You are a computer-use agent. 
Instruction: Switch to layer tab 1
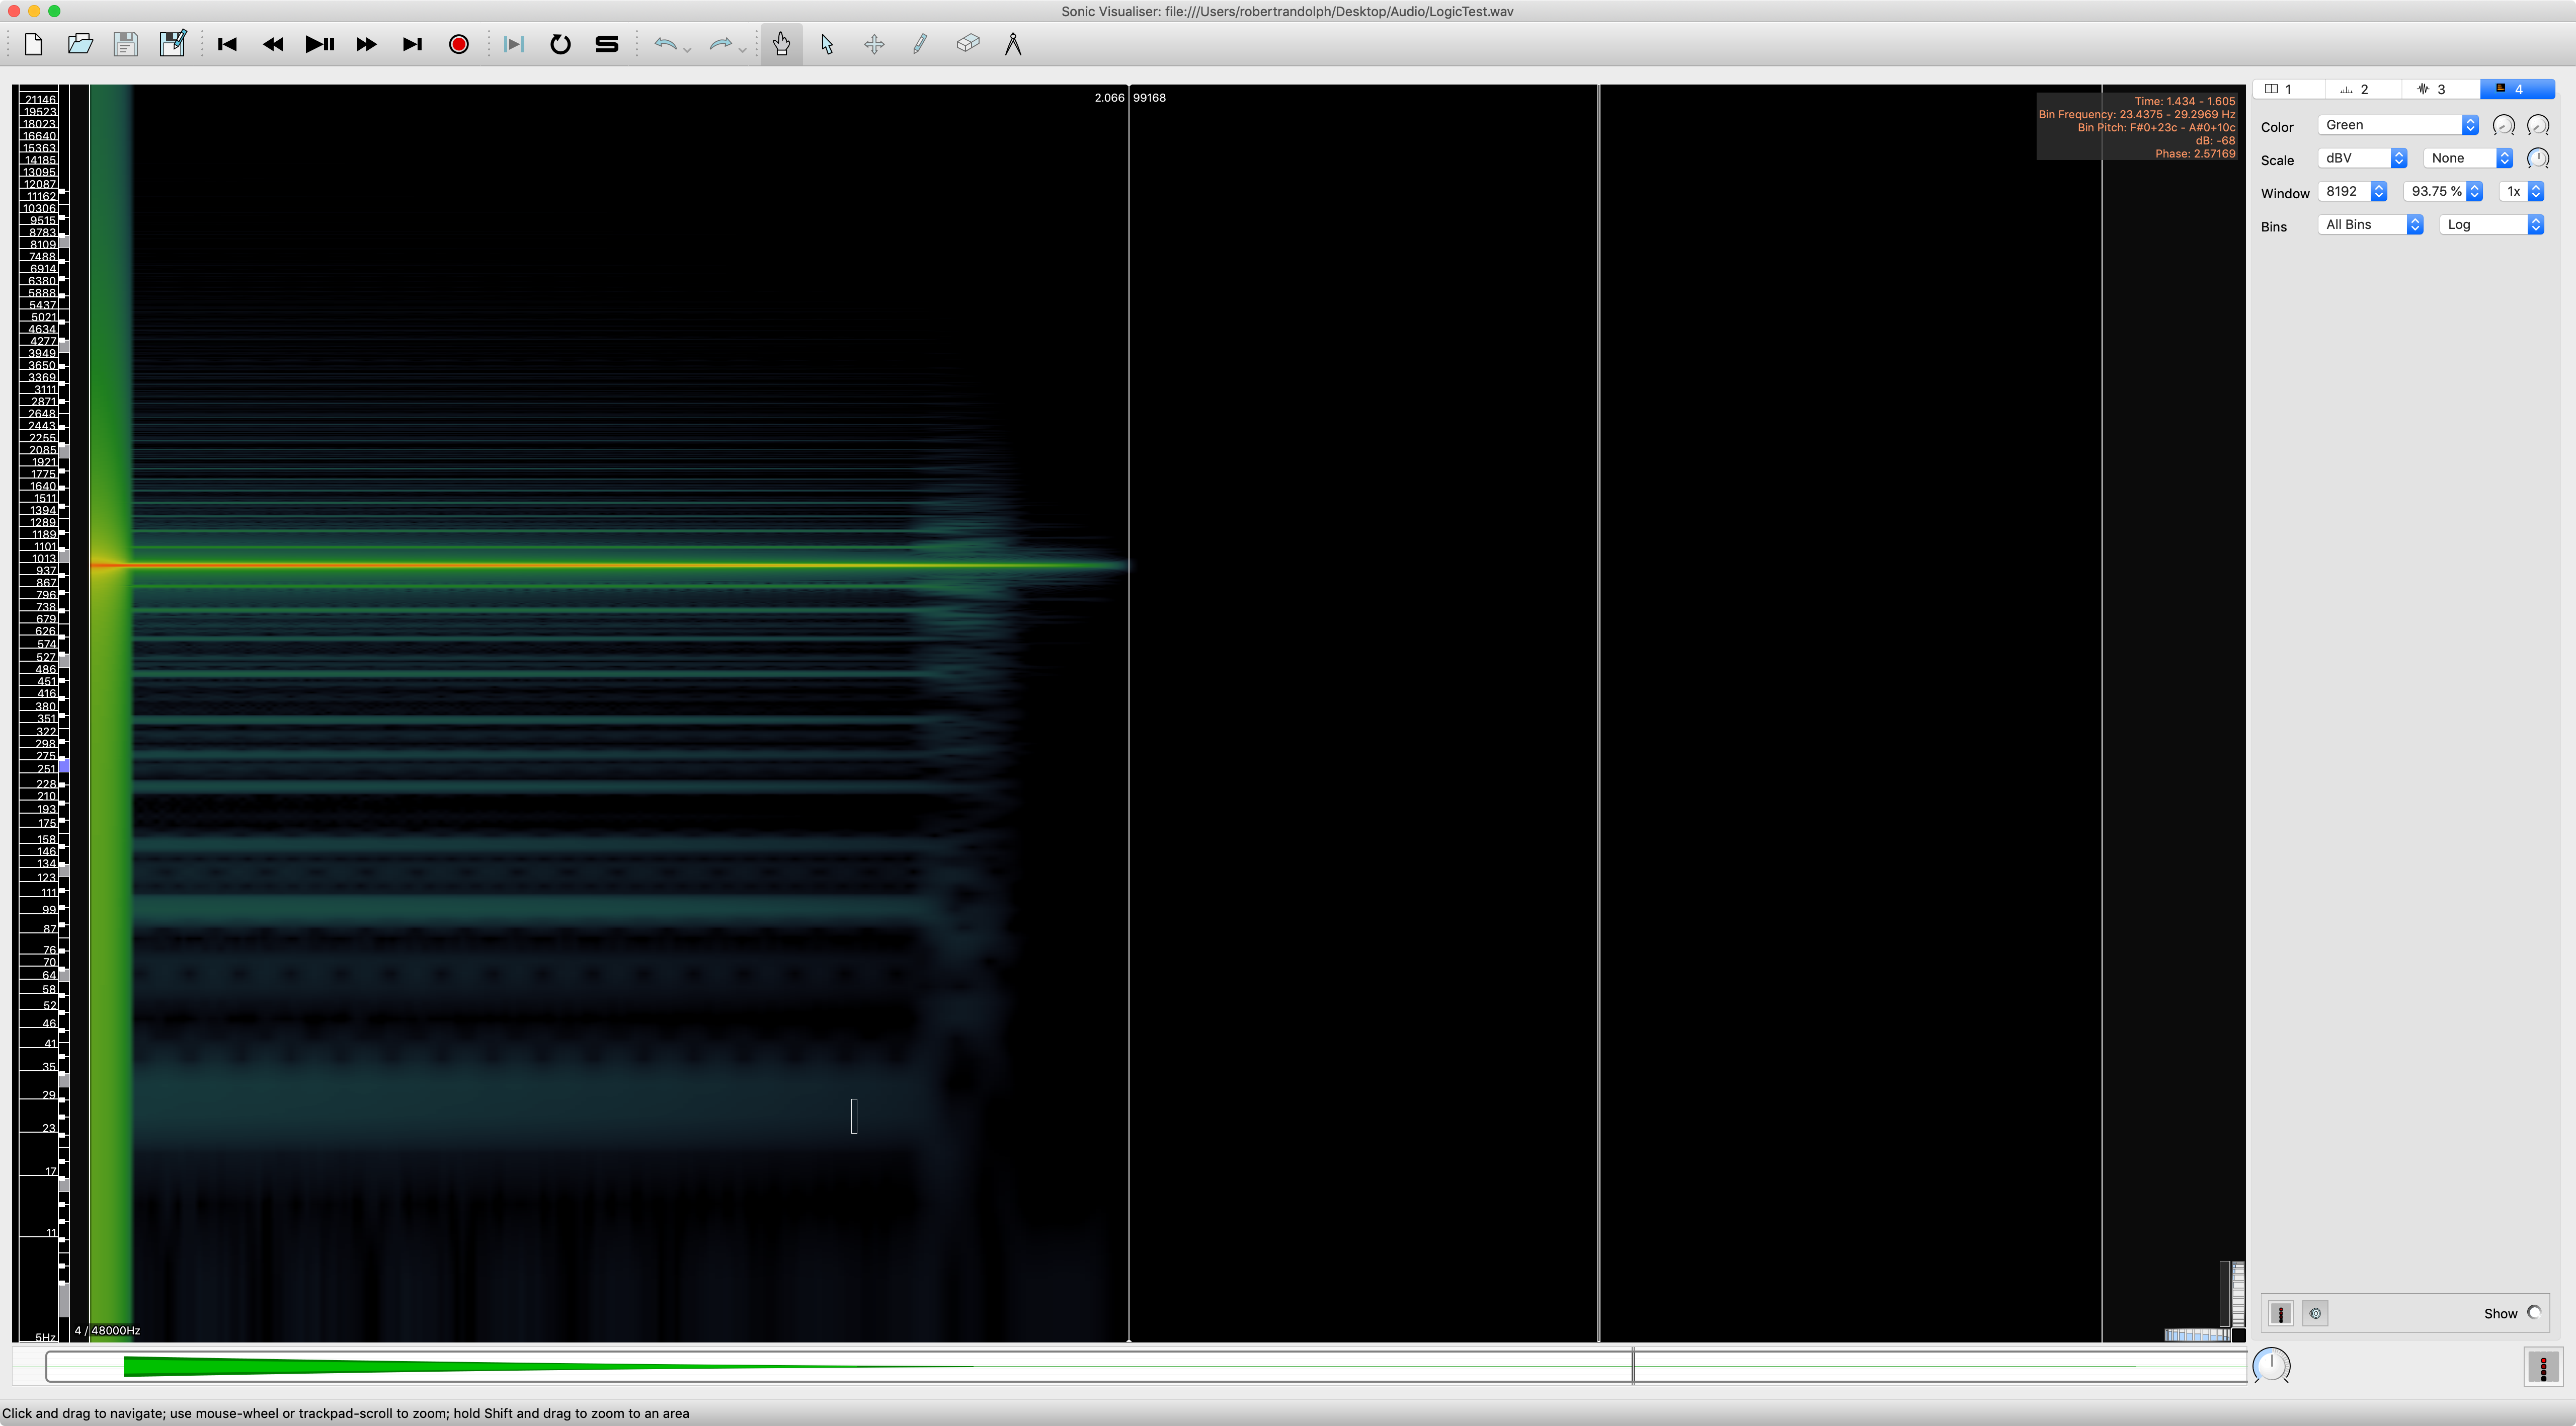(x=2287, y=89)
